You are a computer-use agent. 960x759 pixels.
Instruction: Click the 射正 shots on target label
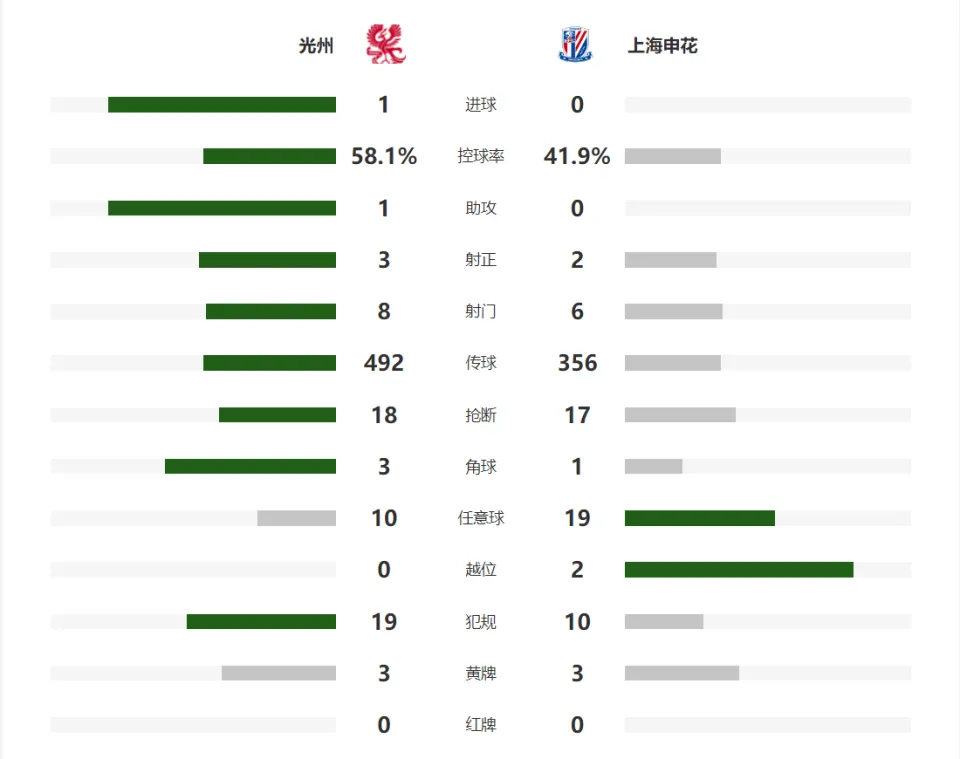pyautogui.click(x=481, y=260)
